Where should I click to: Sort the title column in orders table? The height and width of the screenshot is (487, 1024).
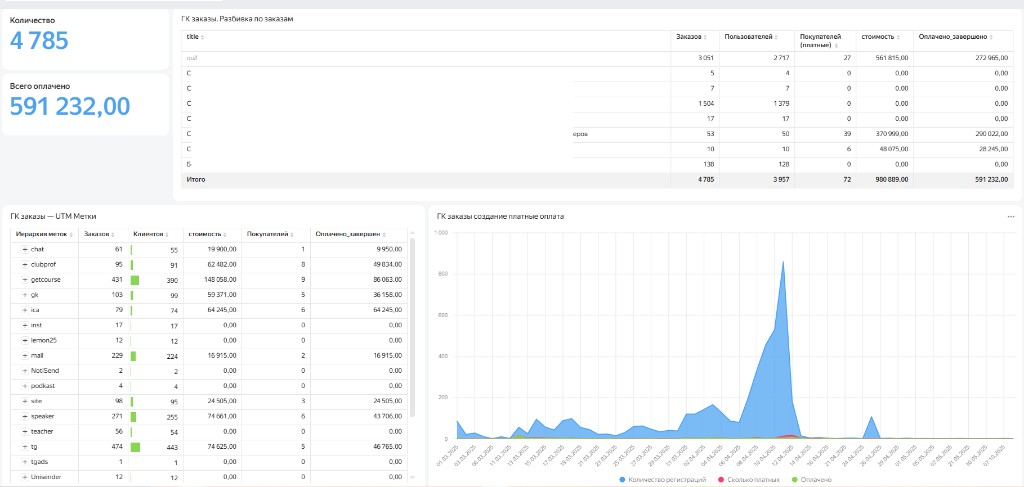tap(195, 37)
